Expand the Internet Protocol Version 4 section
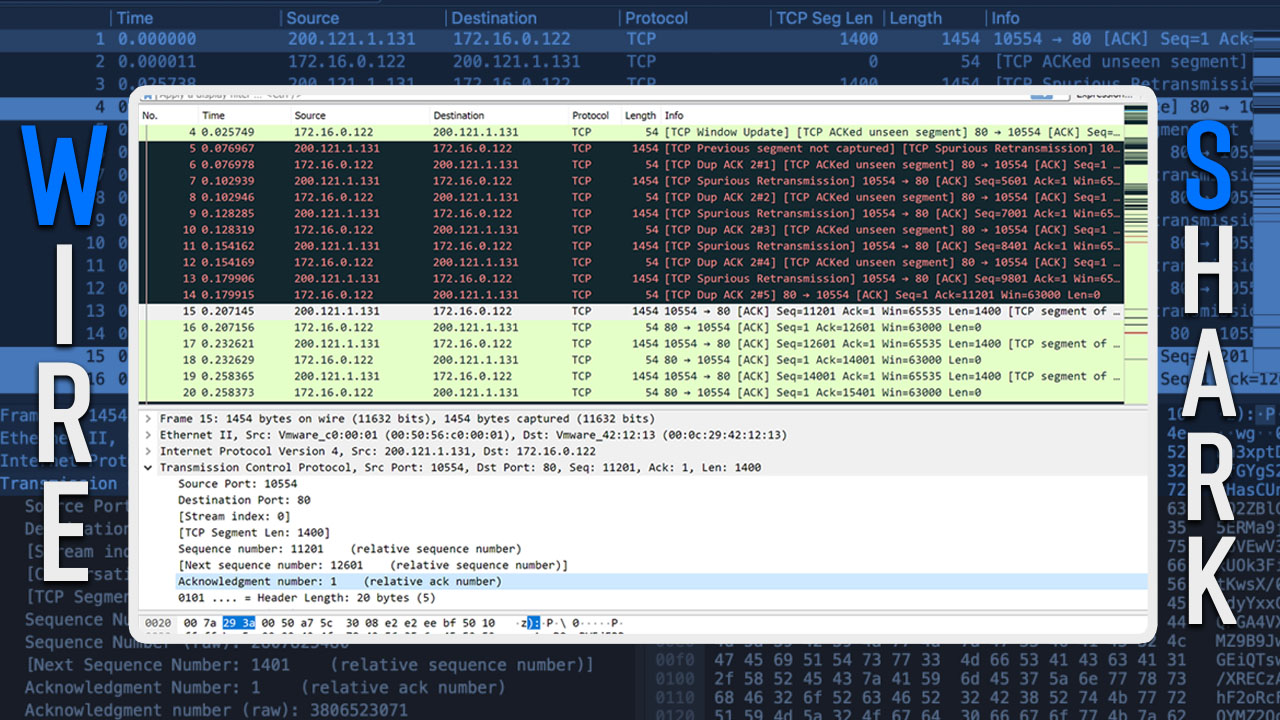The image size is (1280, 720). click(149, 451)
